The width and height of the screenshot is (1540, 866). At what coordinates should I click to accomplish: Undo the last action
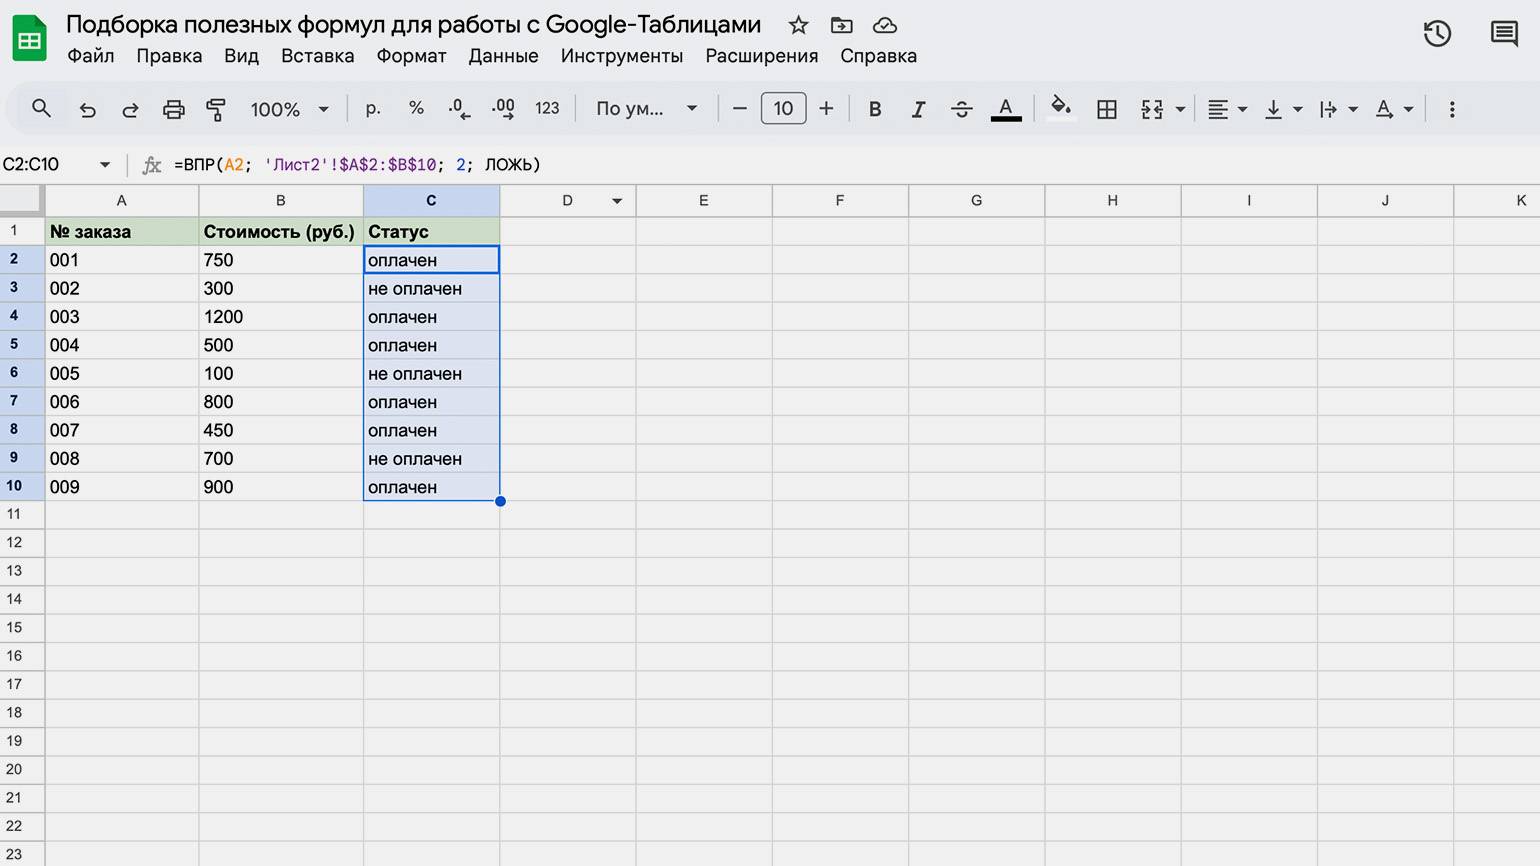click(88, 109)
